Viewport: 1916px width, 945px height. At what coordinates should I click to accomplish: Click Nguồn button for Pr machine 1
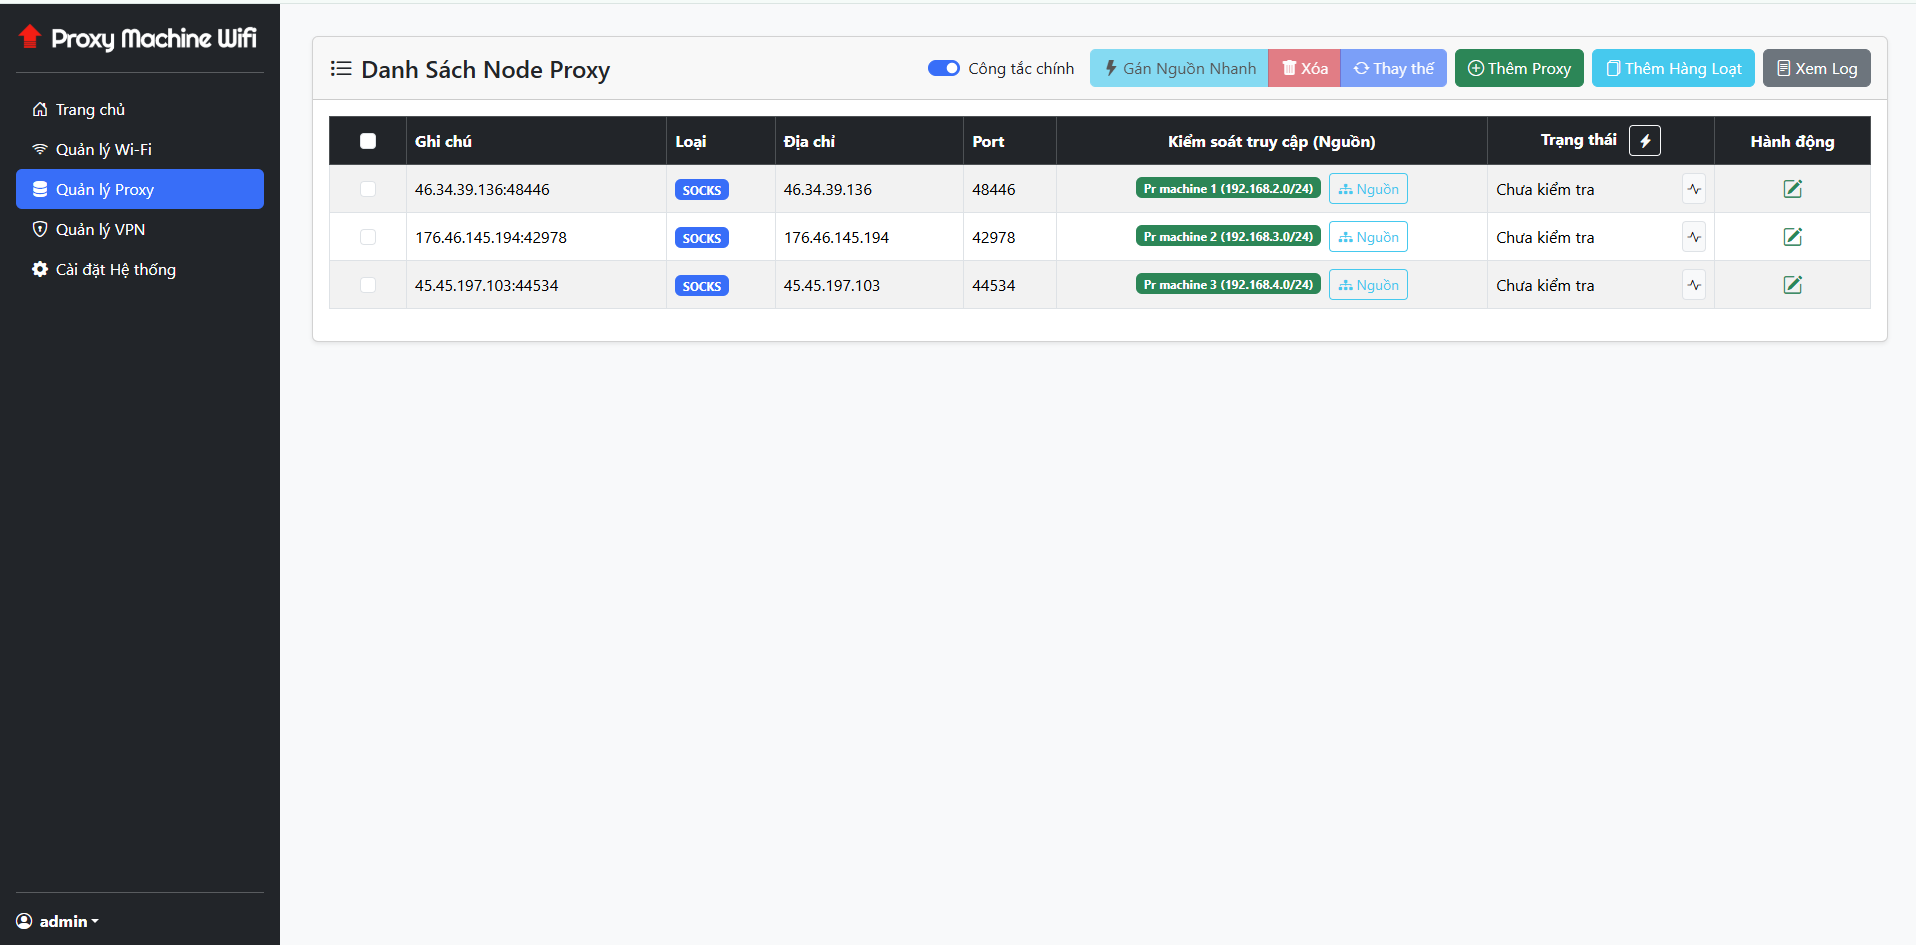[x=1368, y=189]
